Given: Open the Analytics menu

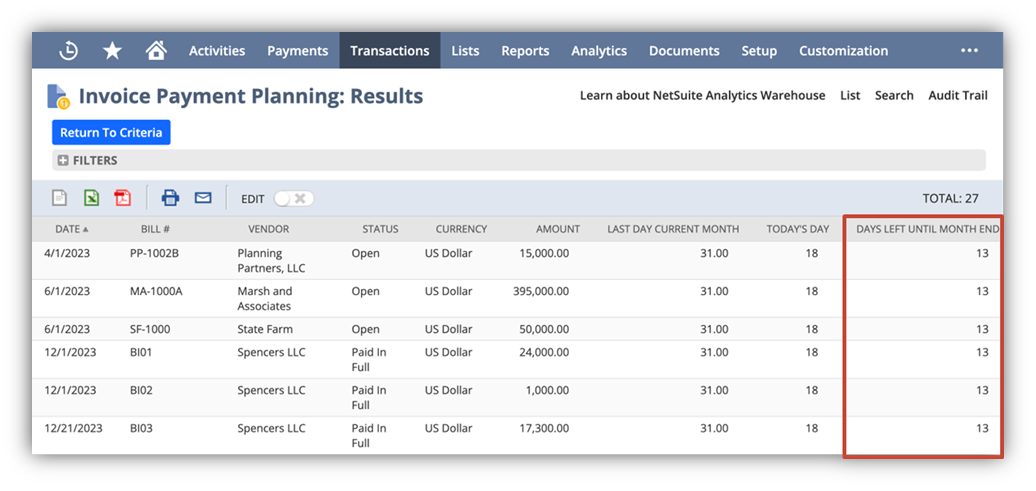Looking at the screenshot, I should [x=599, y=51].
